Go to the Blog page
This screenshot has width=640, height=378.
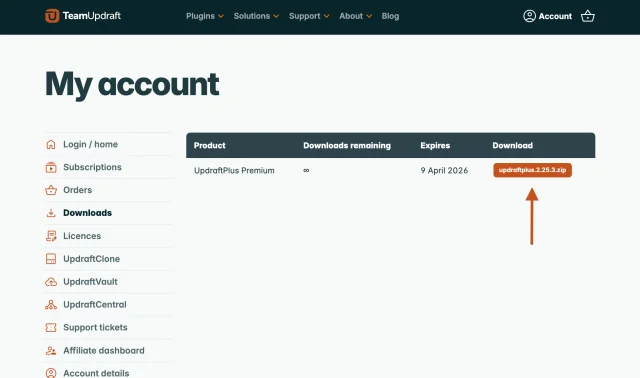(x=390, y=16)
